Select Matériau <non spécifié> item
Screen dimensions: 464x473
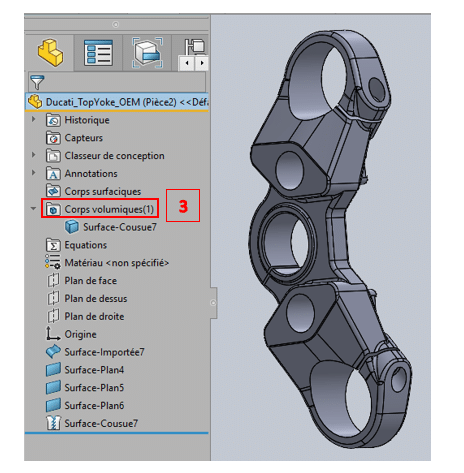click(x=107, y=263)
